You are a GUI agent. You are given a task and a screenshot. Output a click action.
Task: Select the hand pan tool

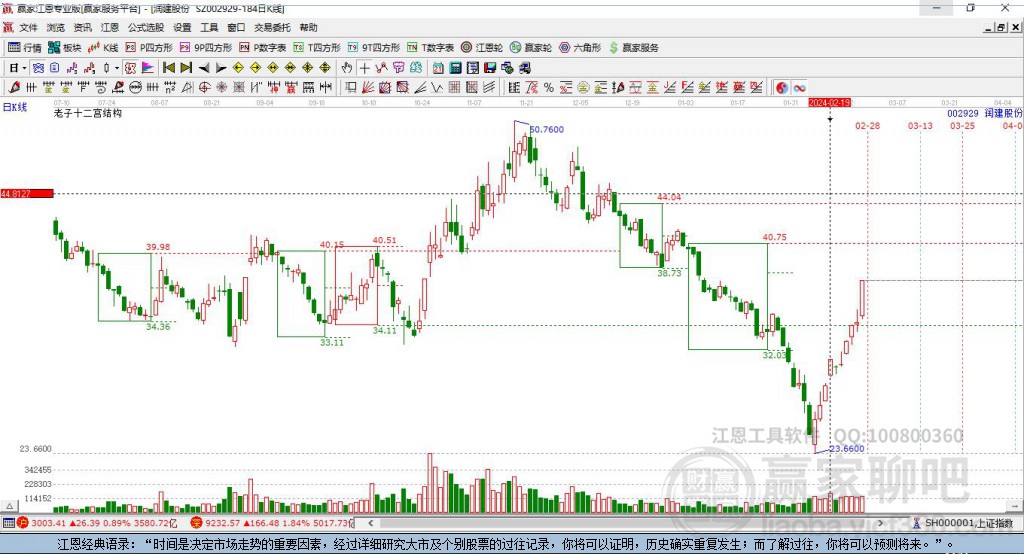click(347, 68)
